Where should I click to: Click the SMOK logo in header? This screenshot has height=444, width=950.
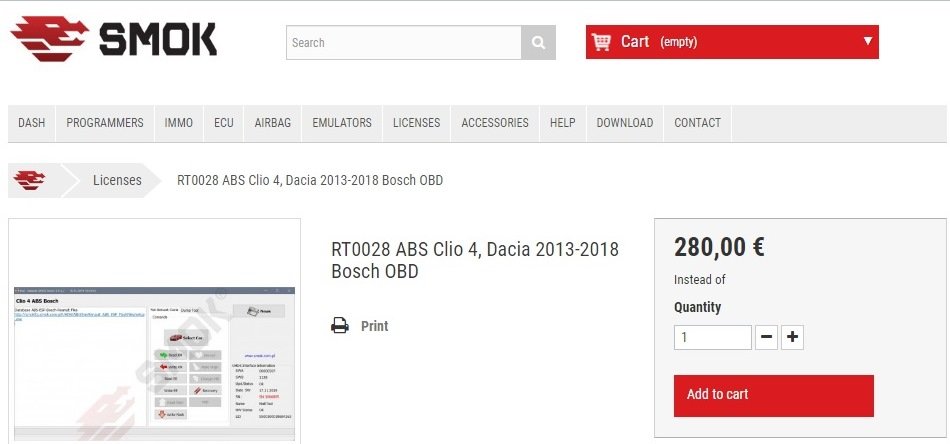[x=114, y=39]
